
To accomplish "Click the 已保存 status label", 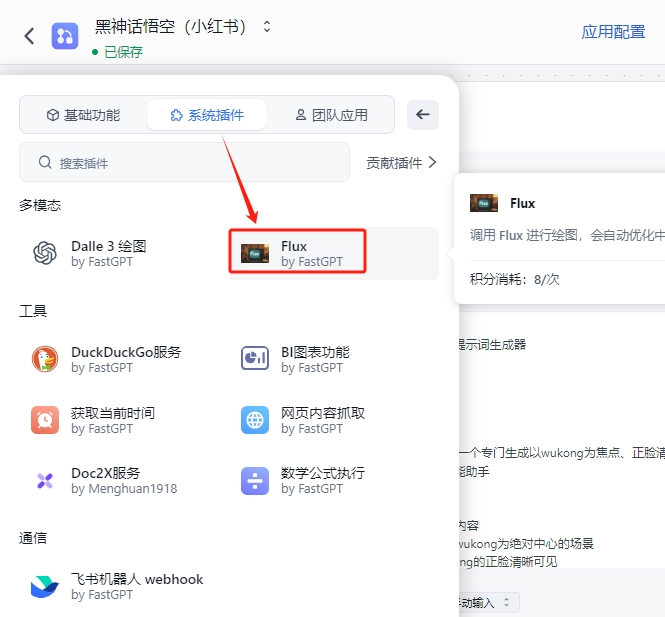I will (123, 52).
